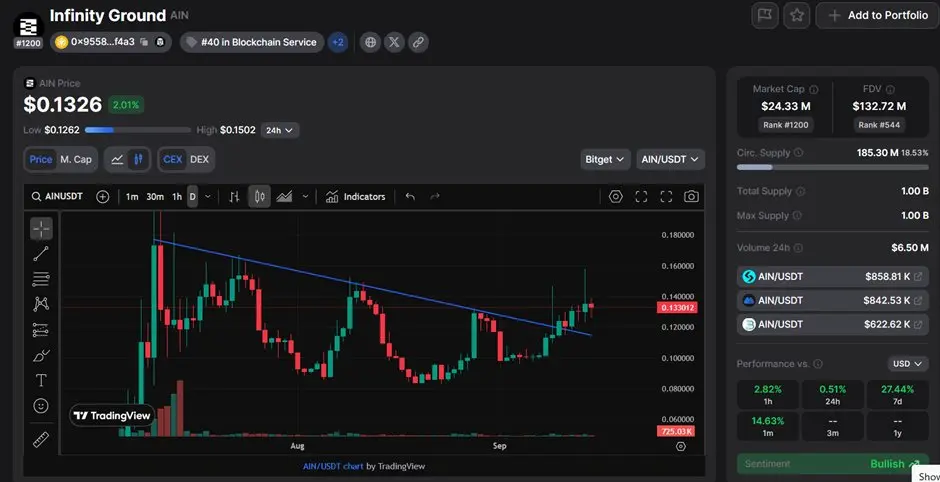Open the website globe icon
Viewport: 940px width, 482px height.
[370, 43]
